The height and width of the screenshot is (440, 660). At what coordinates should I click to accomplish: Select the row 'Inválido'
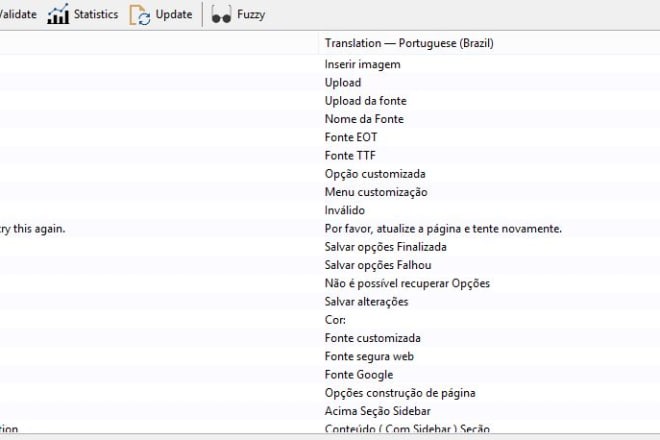click(344, 210)
